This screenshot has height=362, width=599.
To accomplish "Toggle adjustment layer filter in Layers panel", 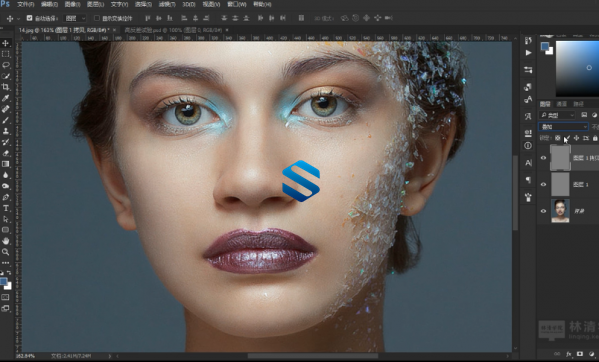I will 594,115.
